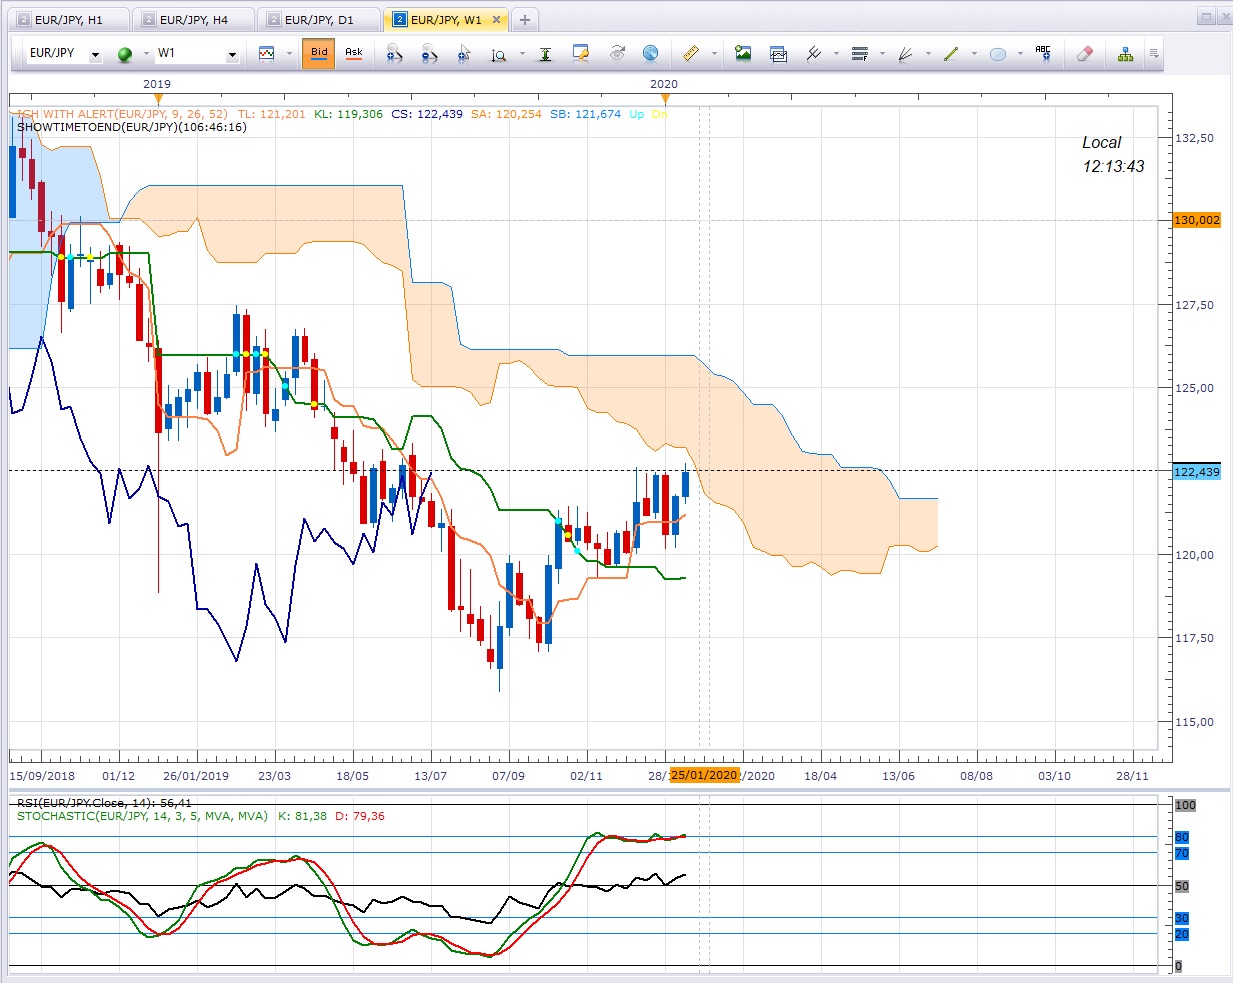This screenshot has width=1233, height=983.
Task: Click the green hierarchy tree icon
Action: (1126, 54)
